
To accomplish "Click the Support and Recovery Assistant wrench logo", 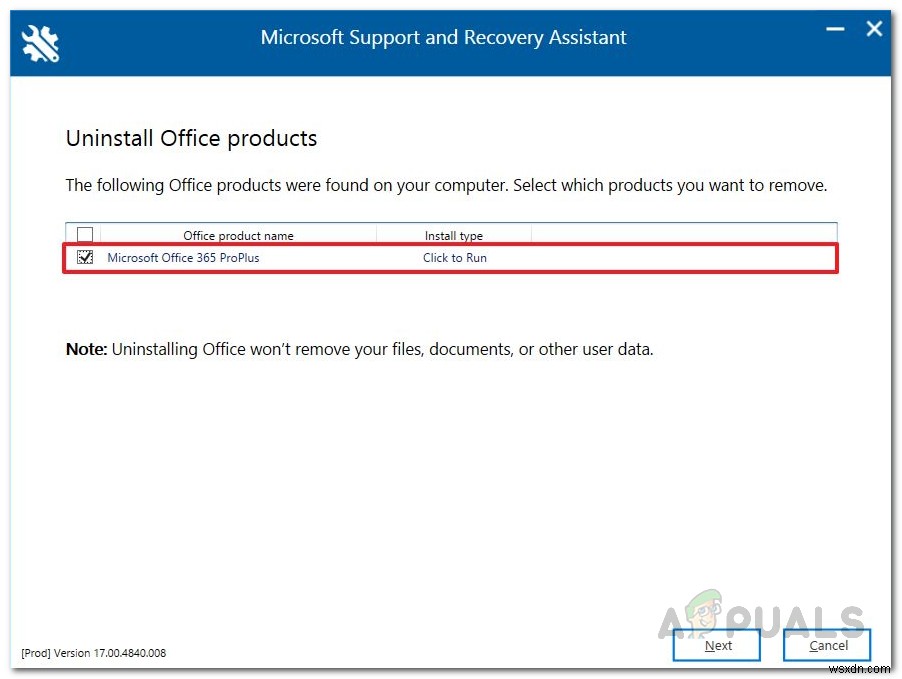I will [40, 43].
